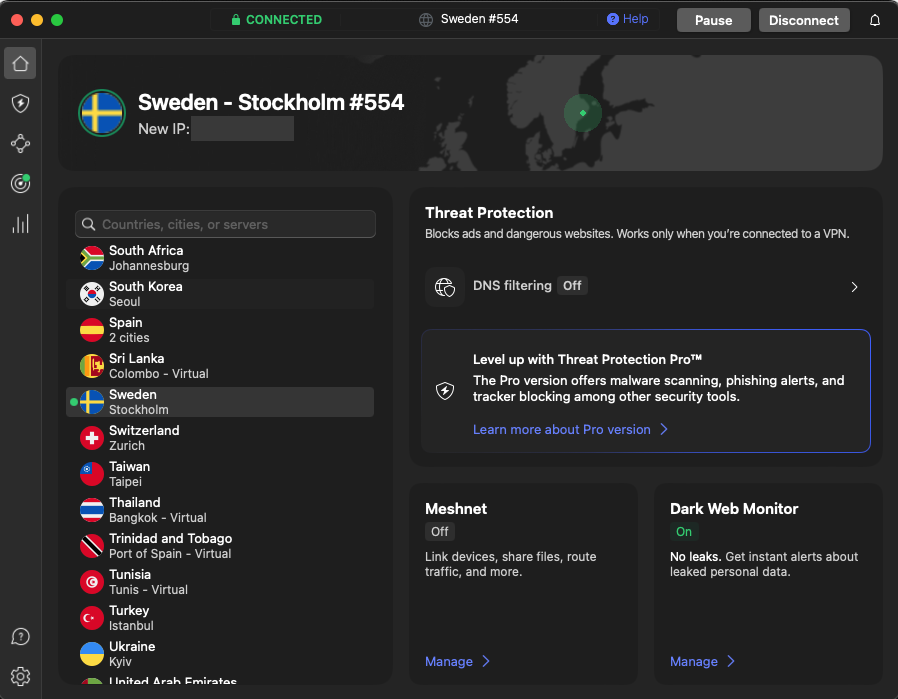Click the green server location dot on map
Viewport: 898px width, 699px height.
[582, 113]
